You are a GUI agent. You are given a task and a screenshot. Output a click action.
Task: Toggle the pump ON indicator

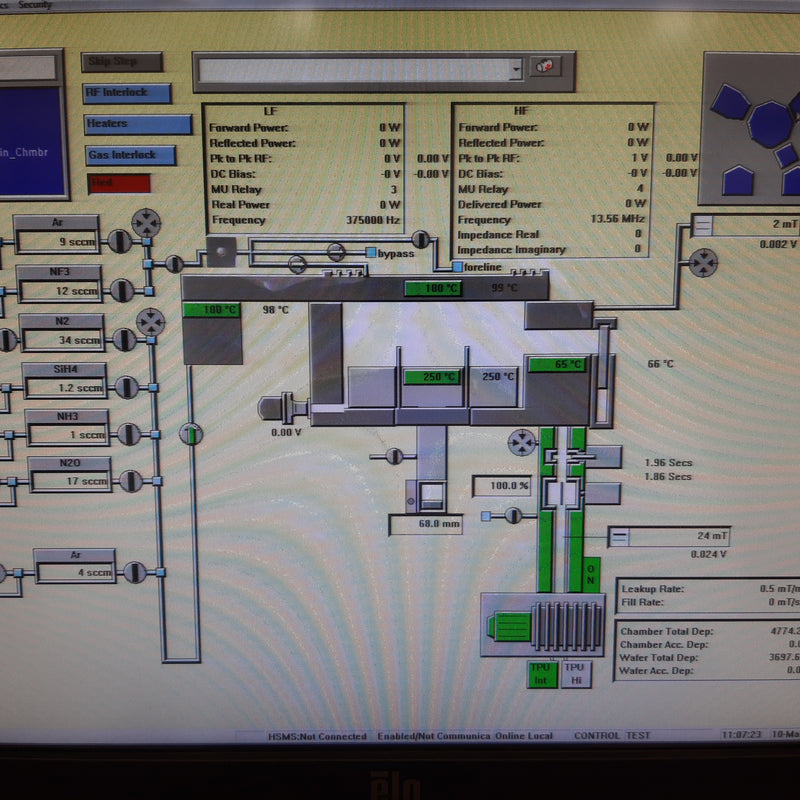pos(590,575)
